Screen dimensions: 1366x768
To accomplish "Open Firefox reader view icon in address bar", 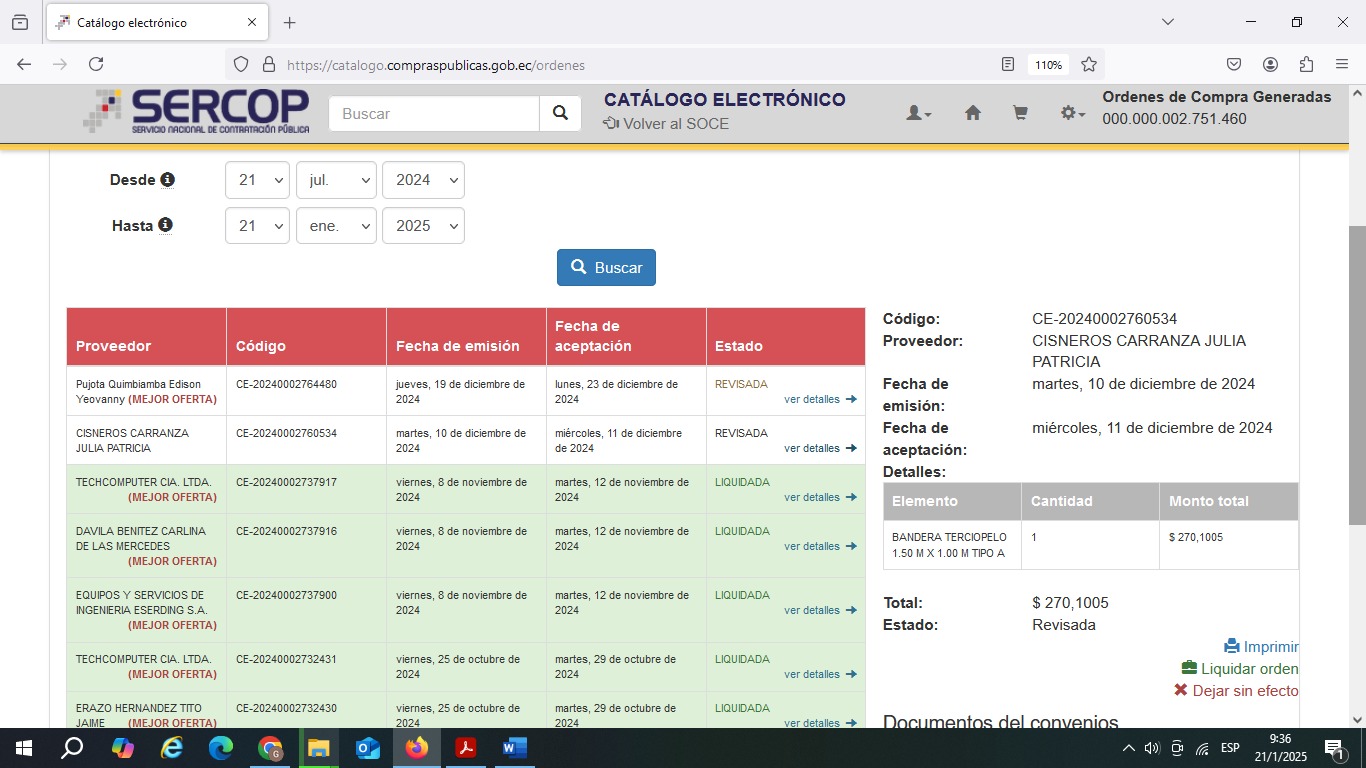I will (x=1008, y=64).
